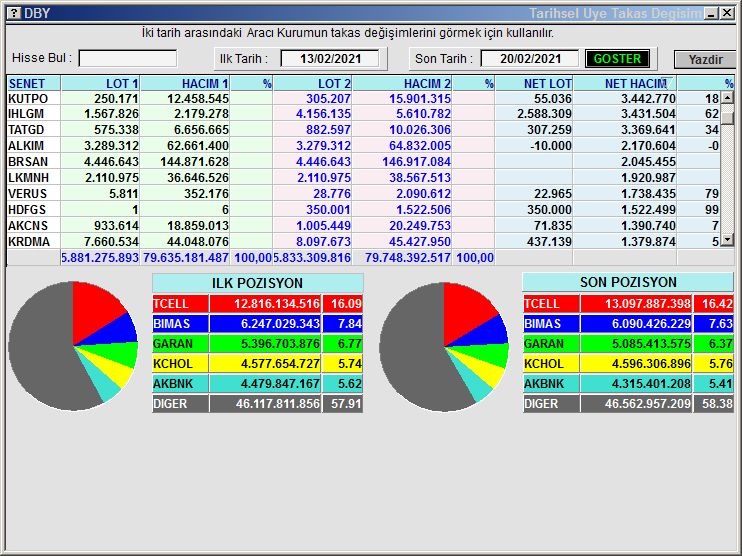The height and width of the screenshot is (556, 742).
Task: Close the Tarihsel Uye Takas window
Action: click(727, 13)
